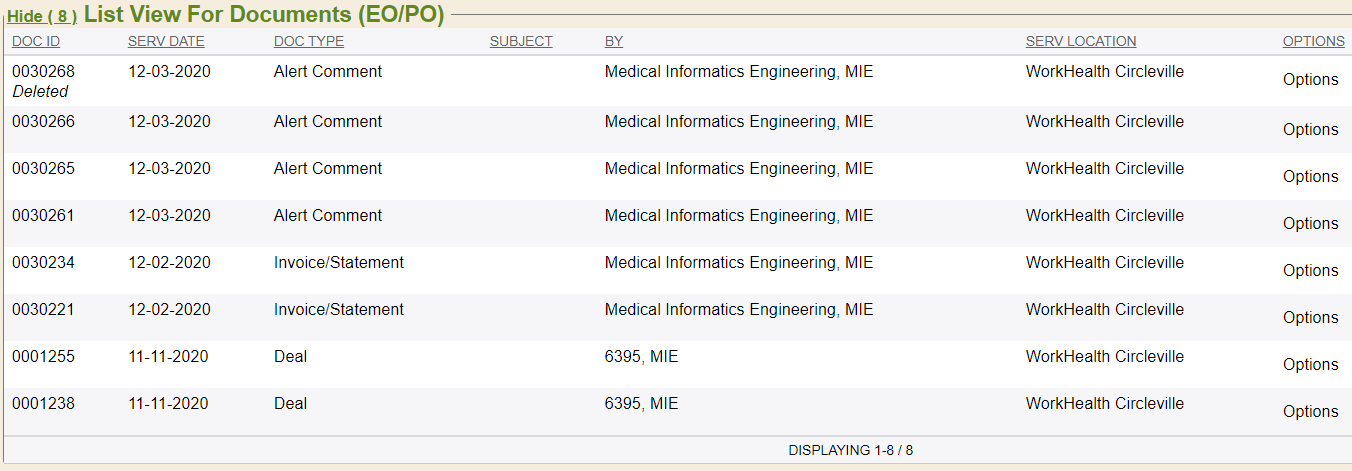The width and height of the screenshot is (1352, 471).
Task: Show Options for Deal document 0001238
Action: click(1310, 412)
